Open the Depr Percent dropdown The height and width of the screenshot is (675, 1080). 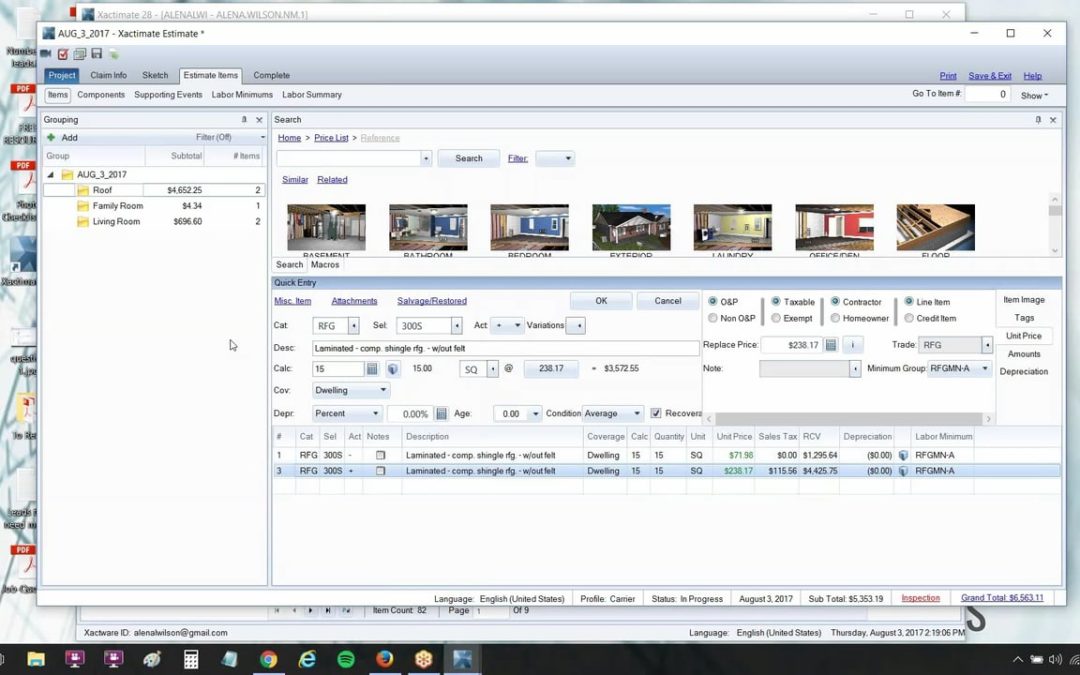point(346,414)
